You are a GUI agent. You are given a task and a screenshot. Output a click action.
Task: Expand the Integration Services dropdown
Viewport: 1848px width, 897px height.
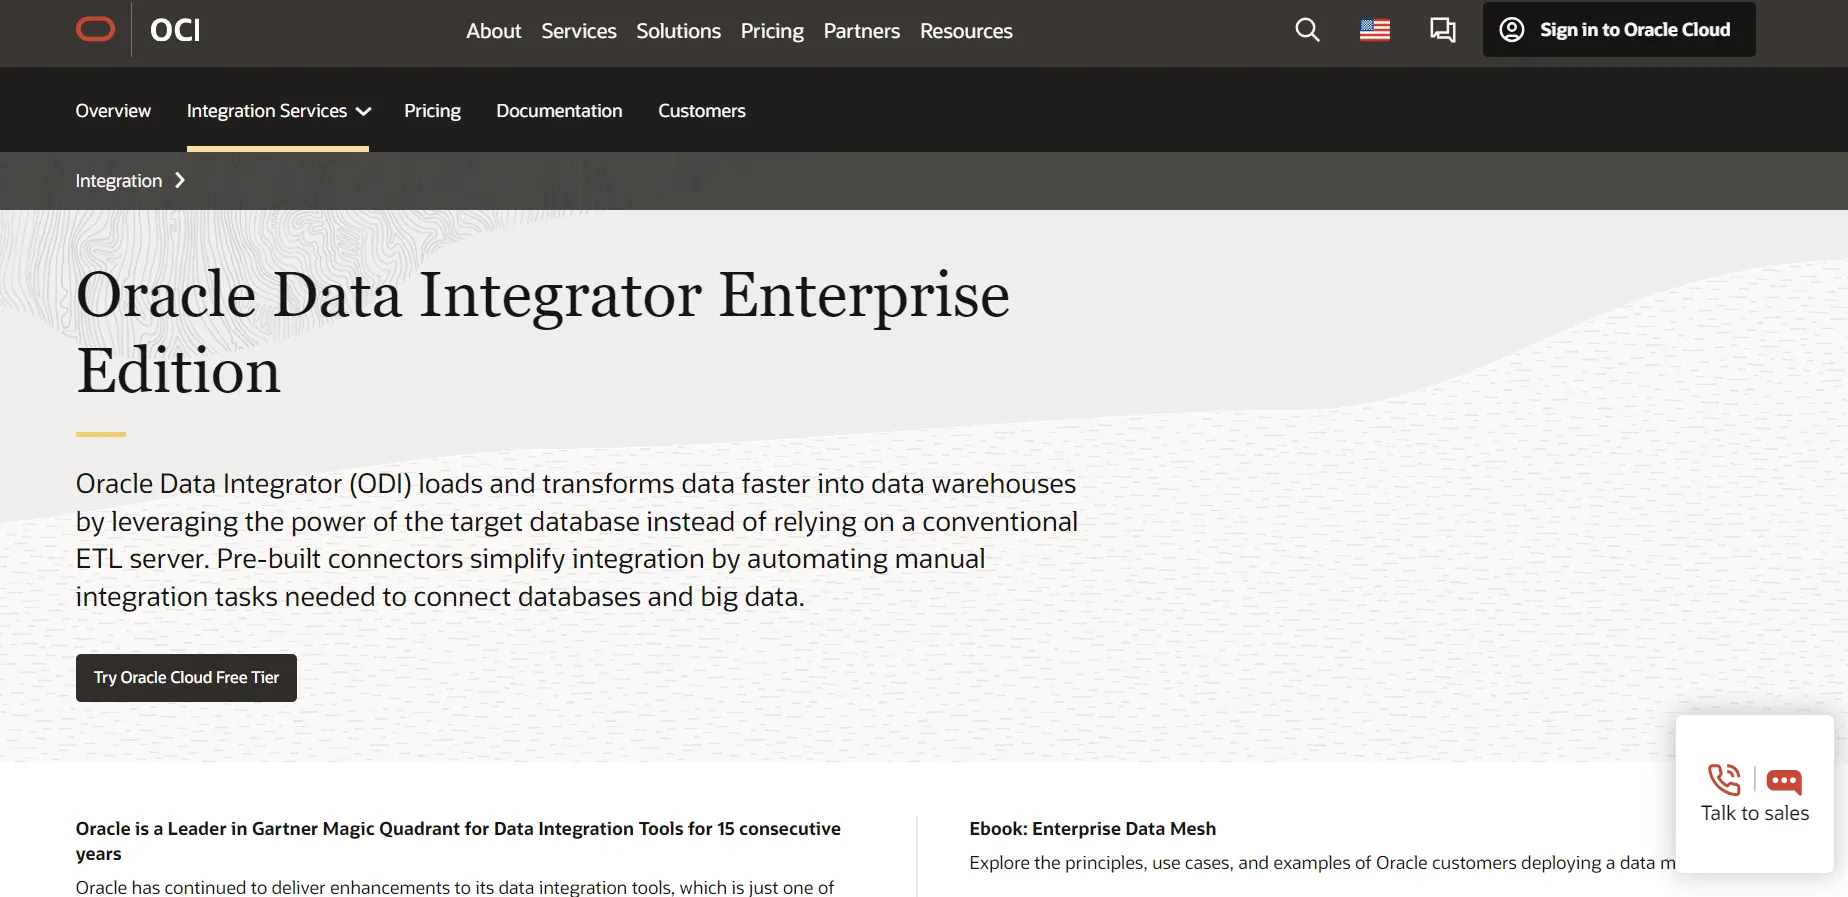(278, 111)
